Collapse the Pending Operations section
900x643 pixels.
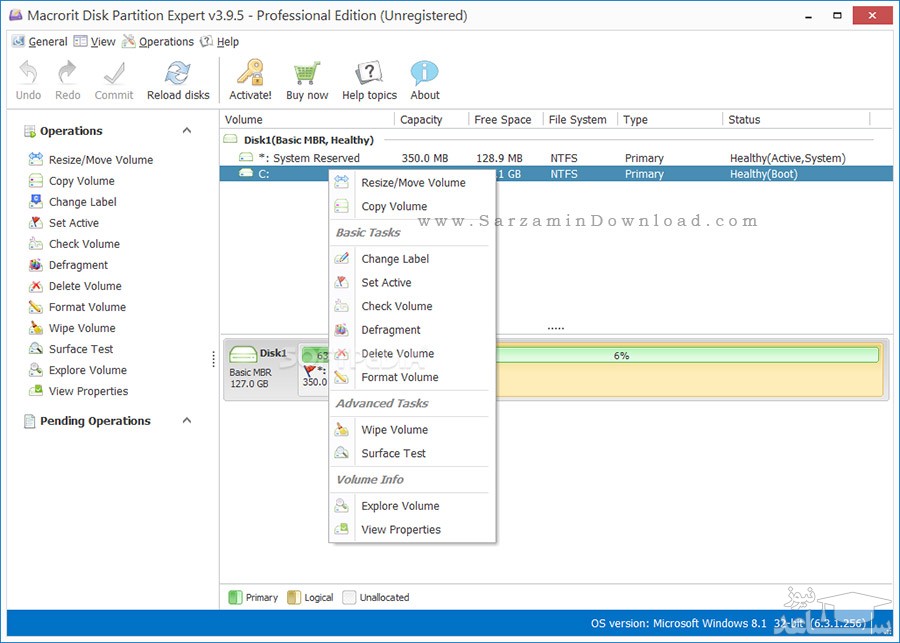click(187, 421)
